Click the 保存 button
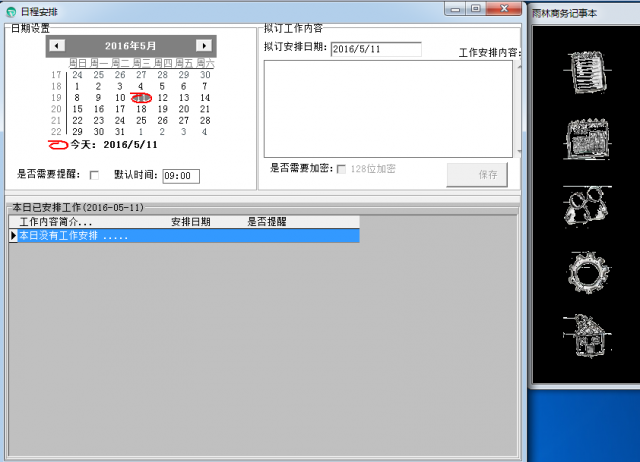640x462 pixels. point(477,175)
